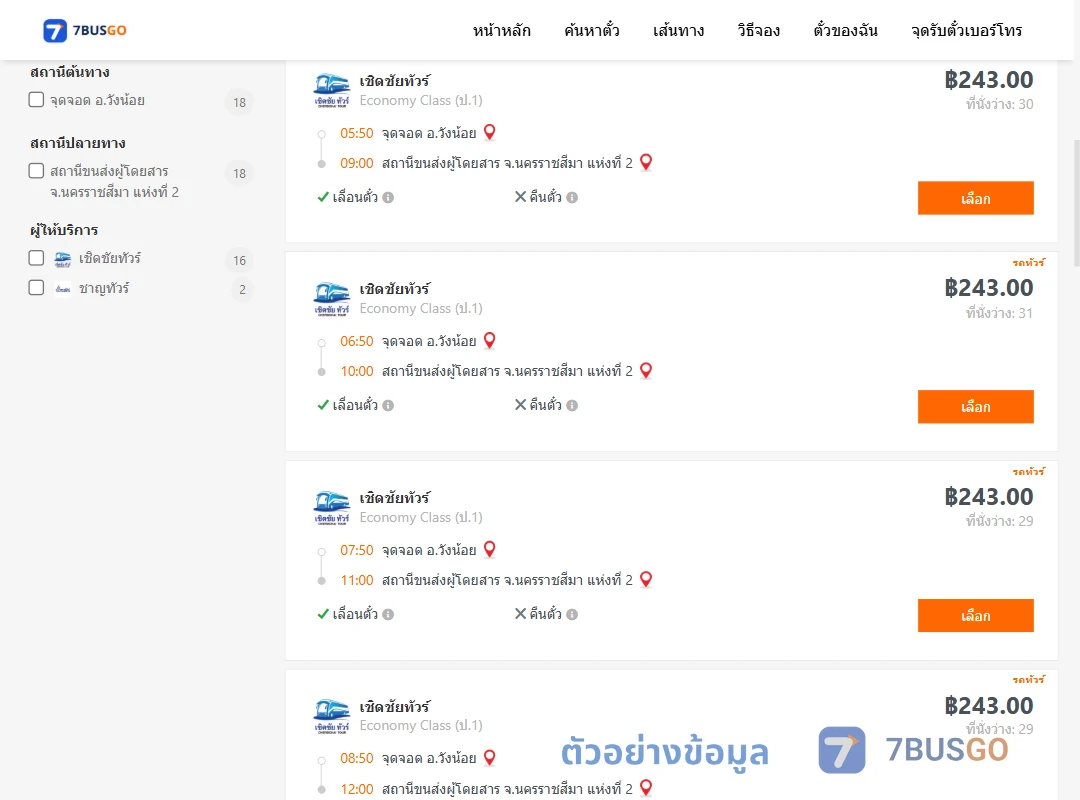The height and width of the screenshot is (800, 1080).
Task: Show เลื่อนตั๋ว info icon on 06:50 trip
Action: pos(388,406)
